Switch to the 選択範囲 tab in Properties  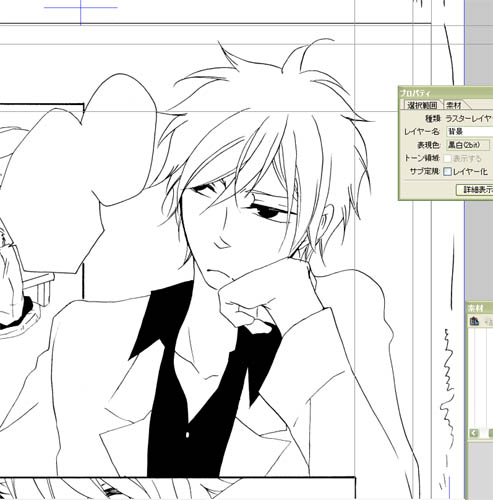click(422, 105)
